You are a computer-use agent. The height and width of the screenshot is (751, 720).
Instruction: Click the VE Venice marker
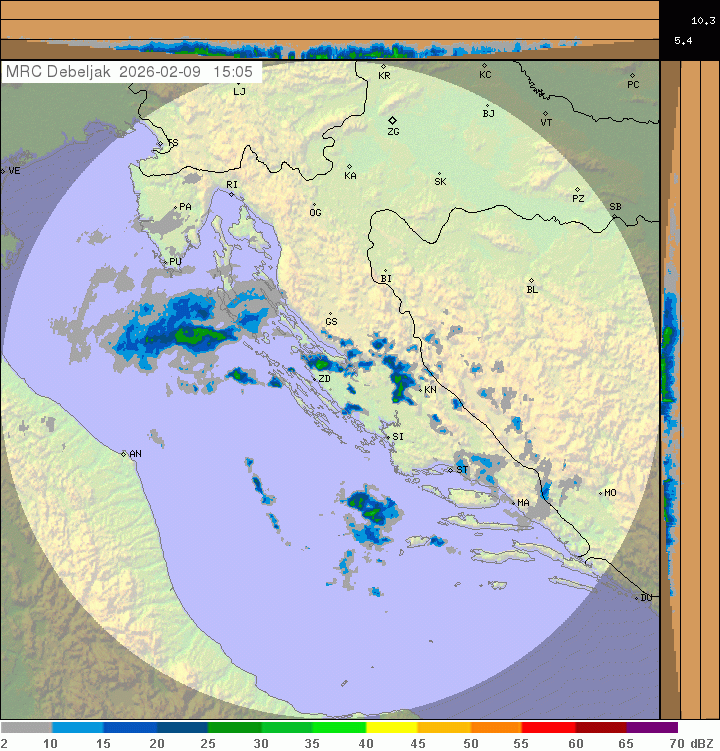[x=4, y=171]
